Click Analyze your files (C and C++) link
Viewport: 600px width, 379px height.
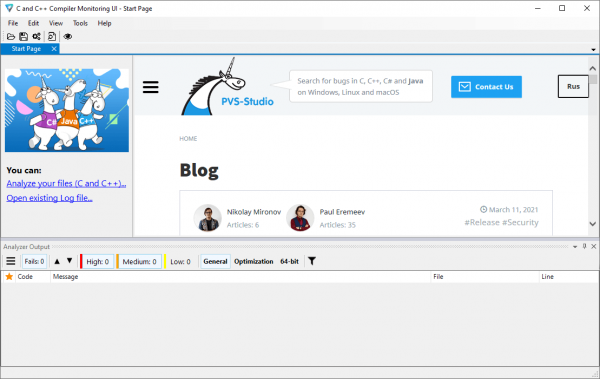[x=66, y=183]
